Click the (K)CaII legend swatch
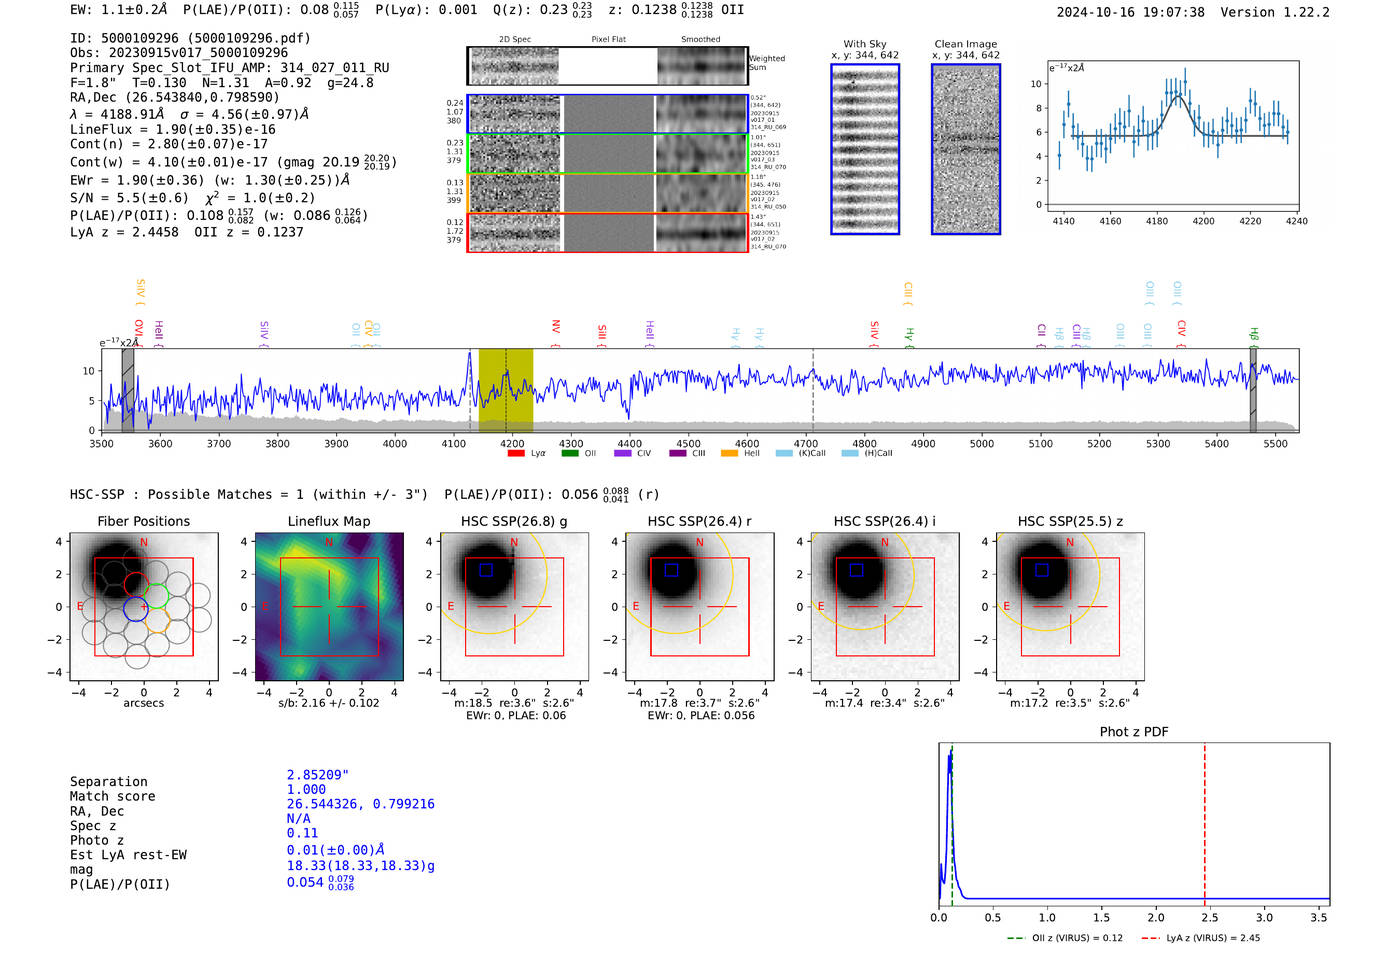The height and width of the screenshot is (953, 1400). click(x=783, y=453)
